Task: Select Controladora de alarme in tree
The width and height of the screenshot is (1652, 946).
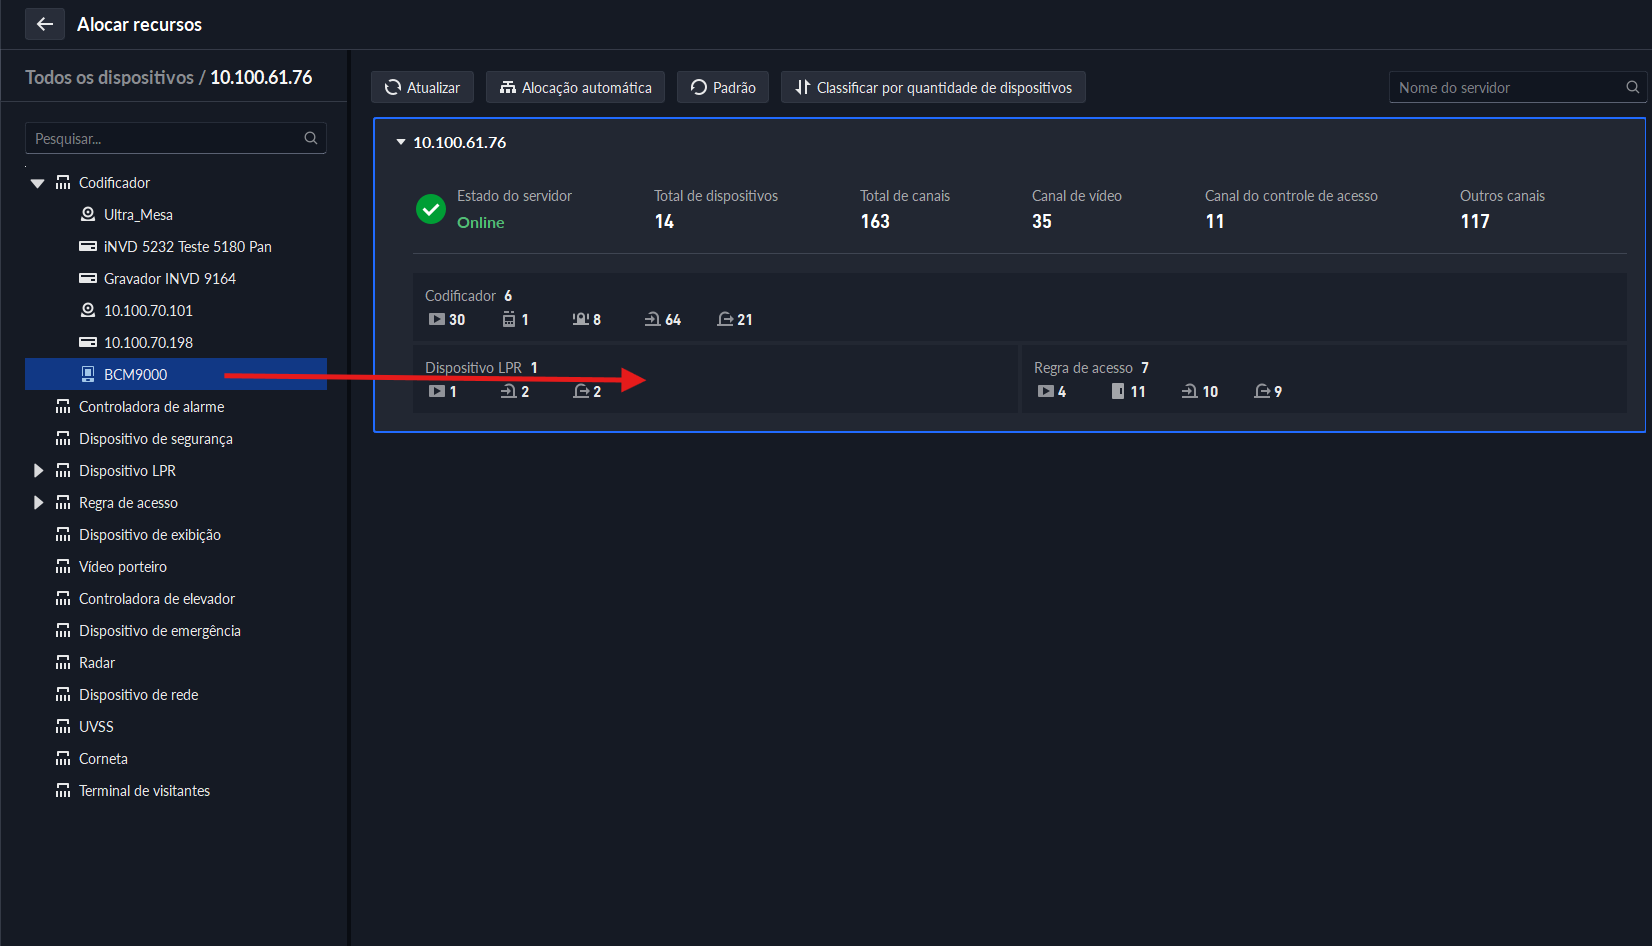Action: tap(151, 406)
